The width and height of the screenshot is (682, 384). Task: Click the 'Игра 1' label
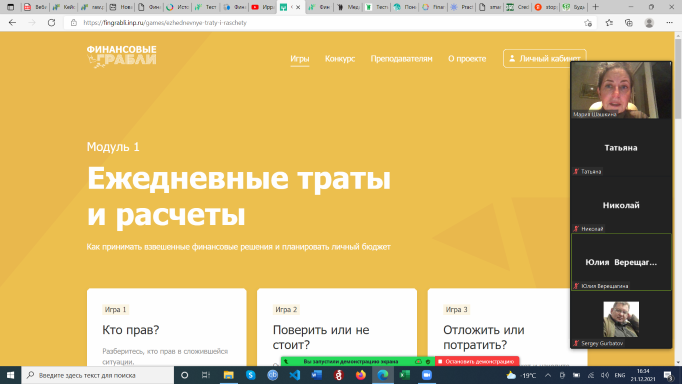[115, 310]
